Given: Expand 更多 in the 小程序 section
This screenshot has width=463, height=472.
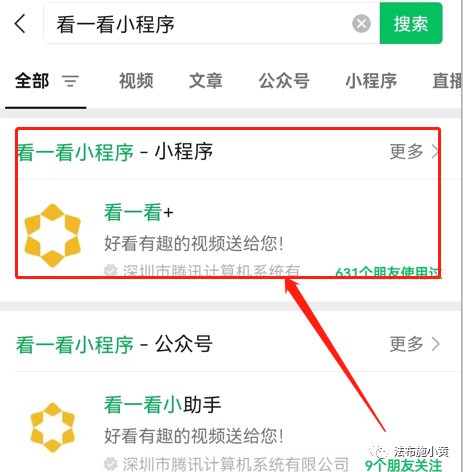Looking at the screenshot, I should (415, 152).
